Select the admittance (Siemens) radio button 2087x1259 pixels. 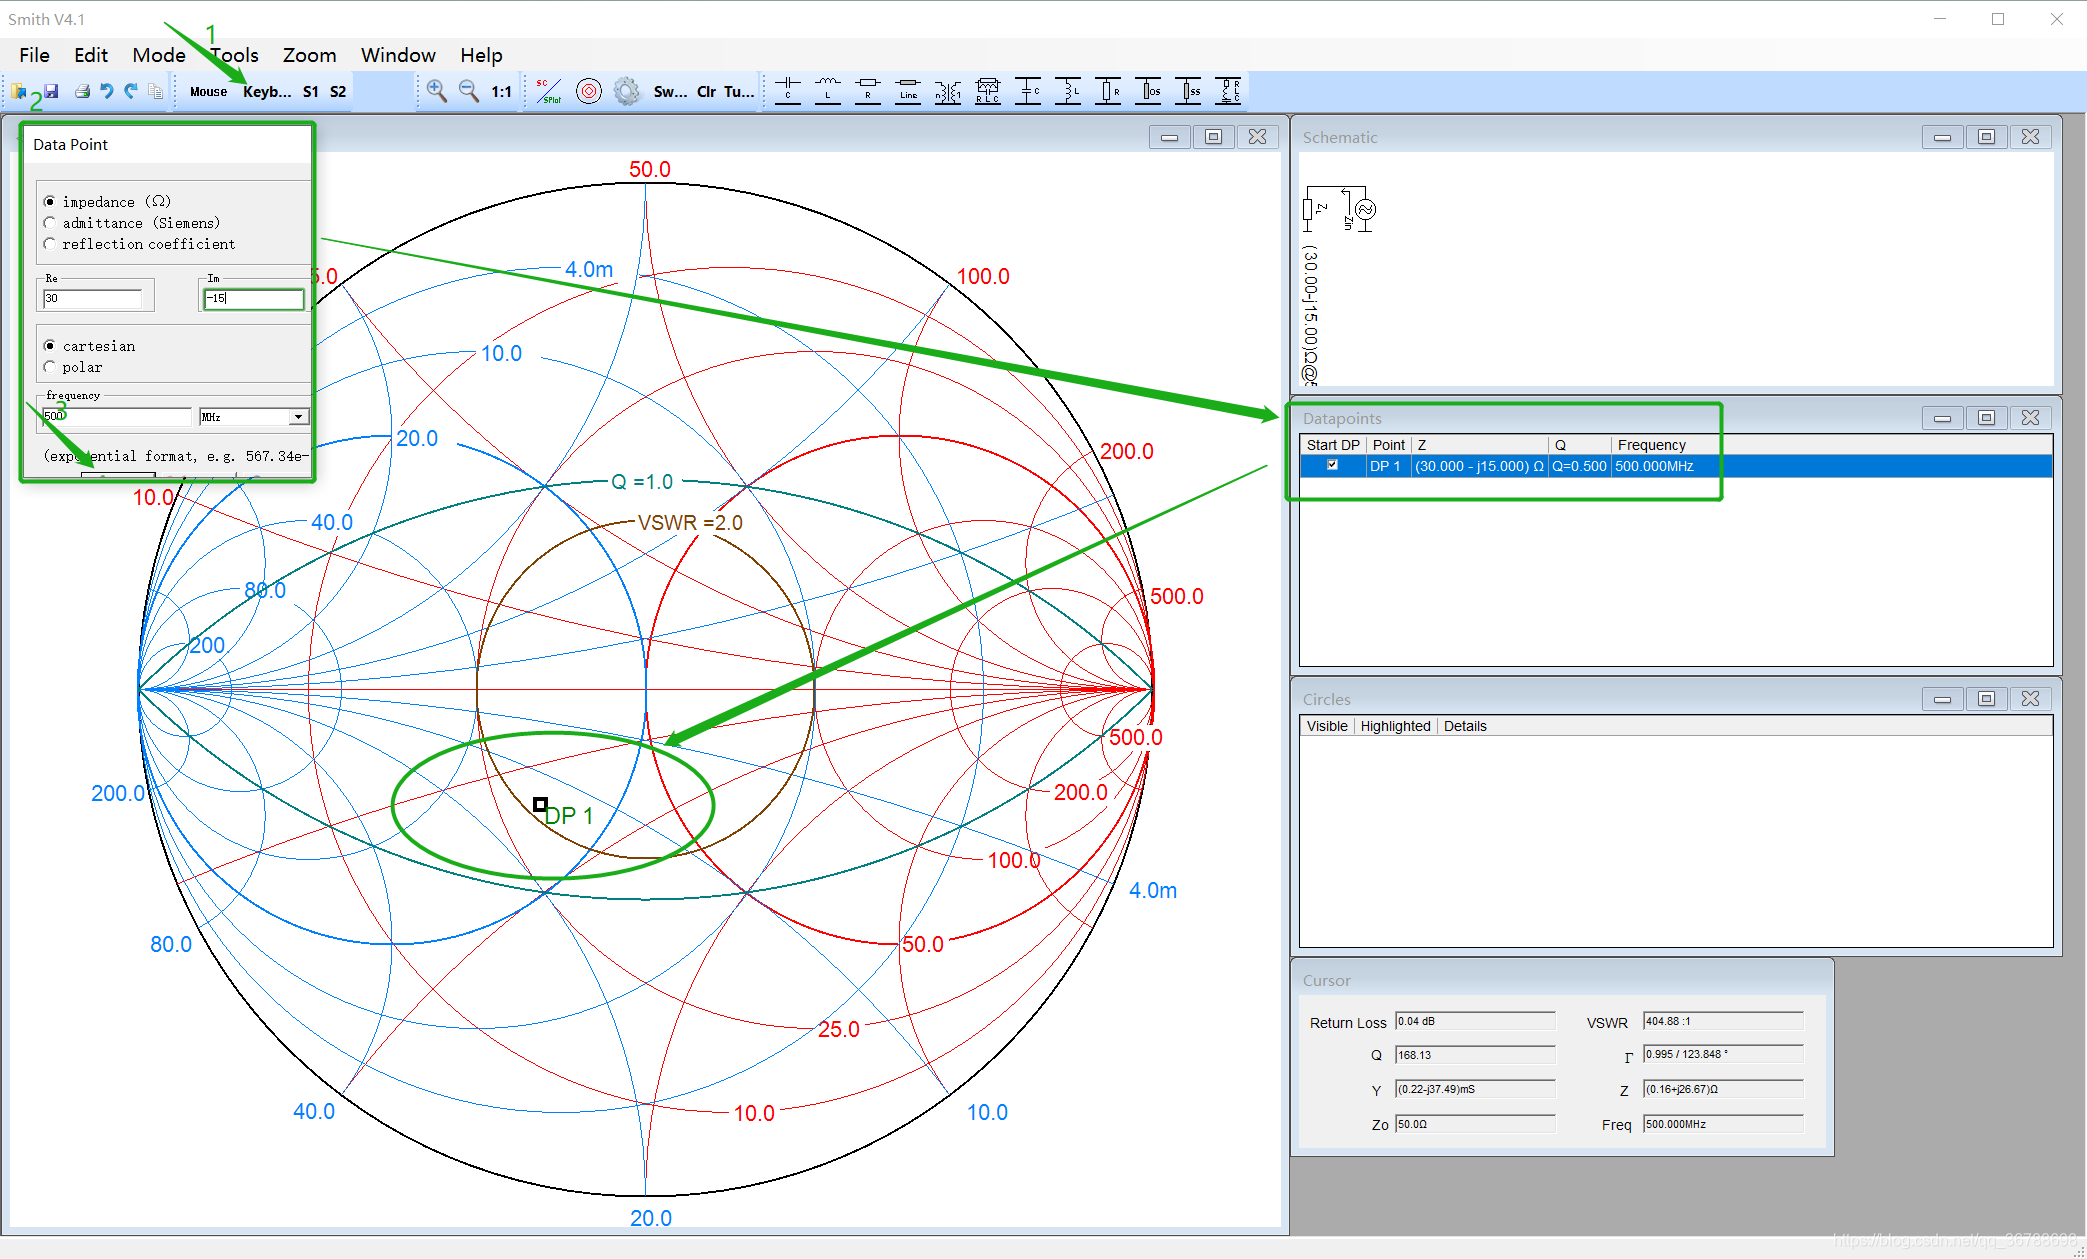tap(50, 223)
